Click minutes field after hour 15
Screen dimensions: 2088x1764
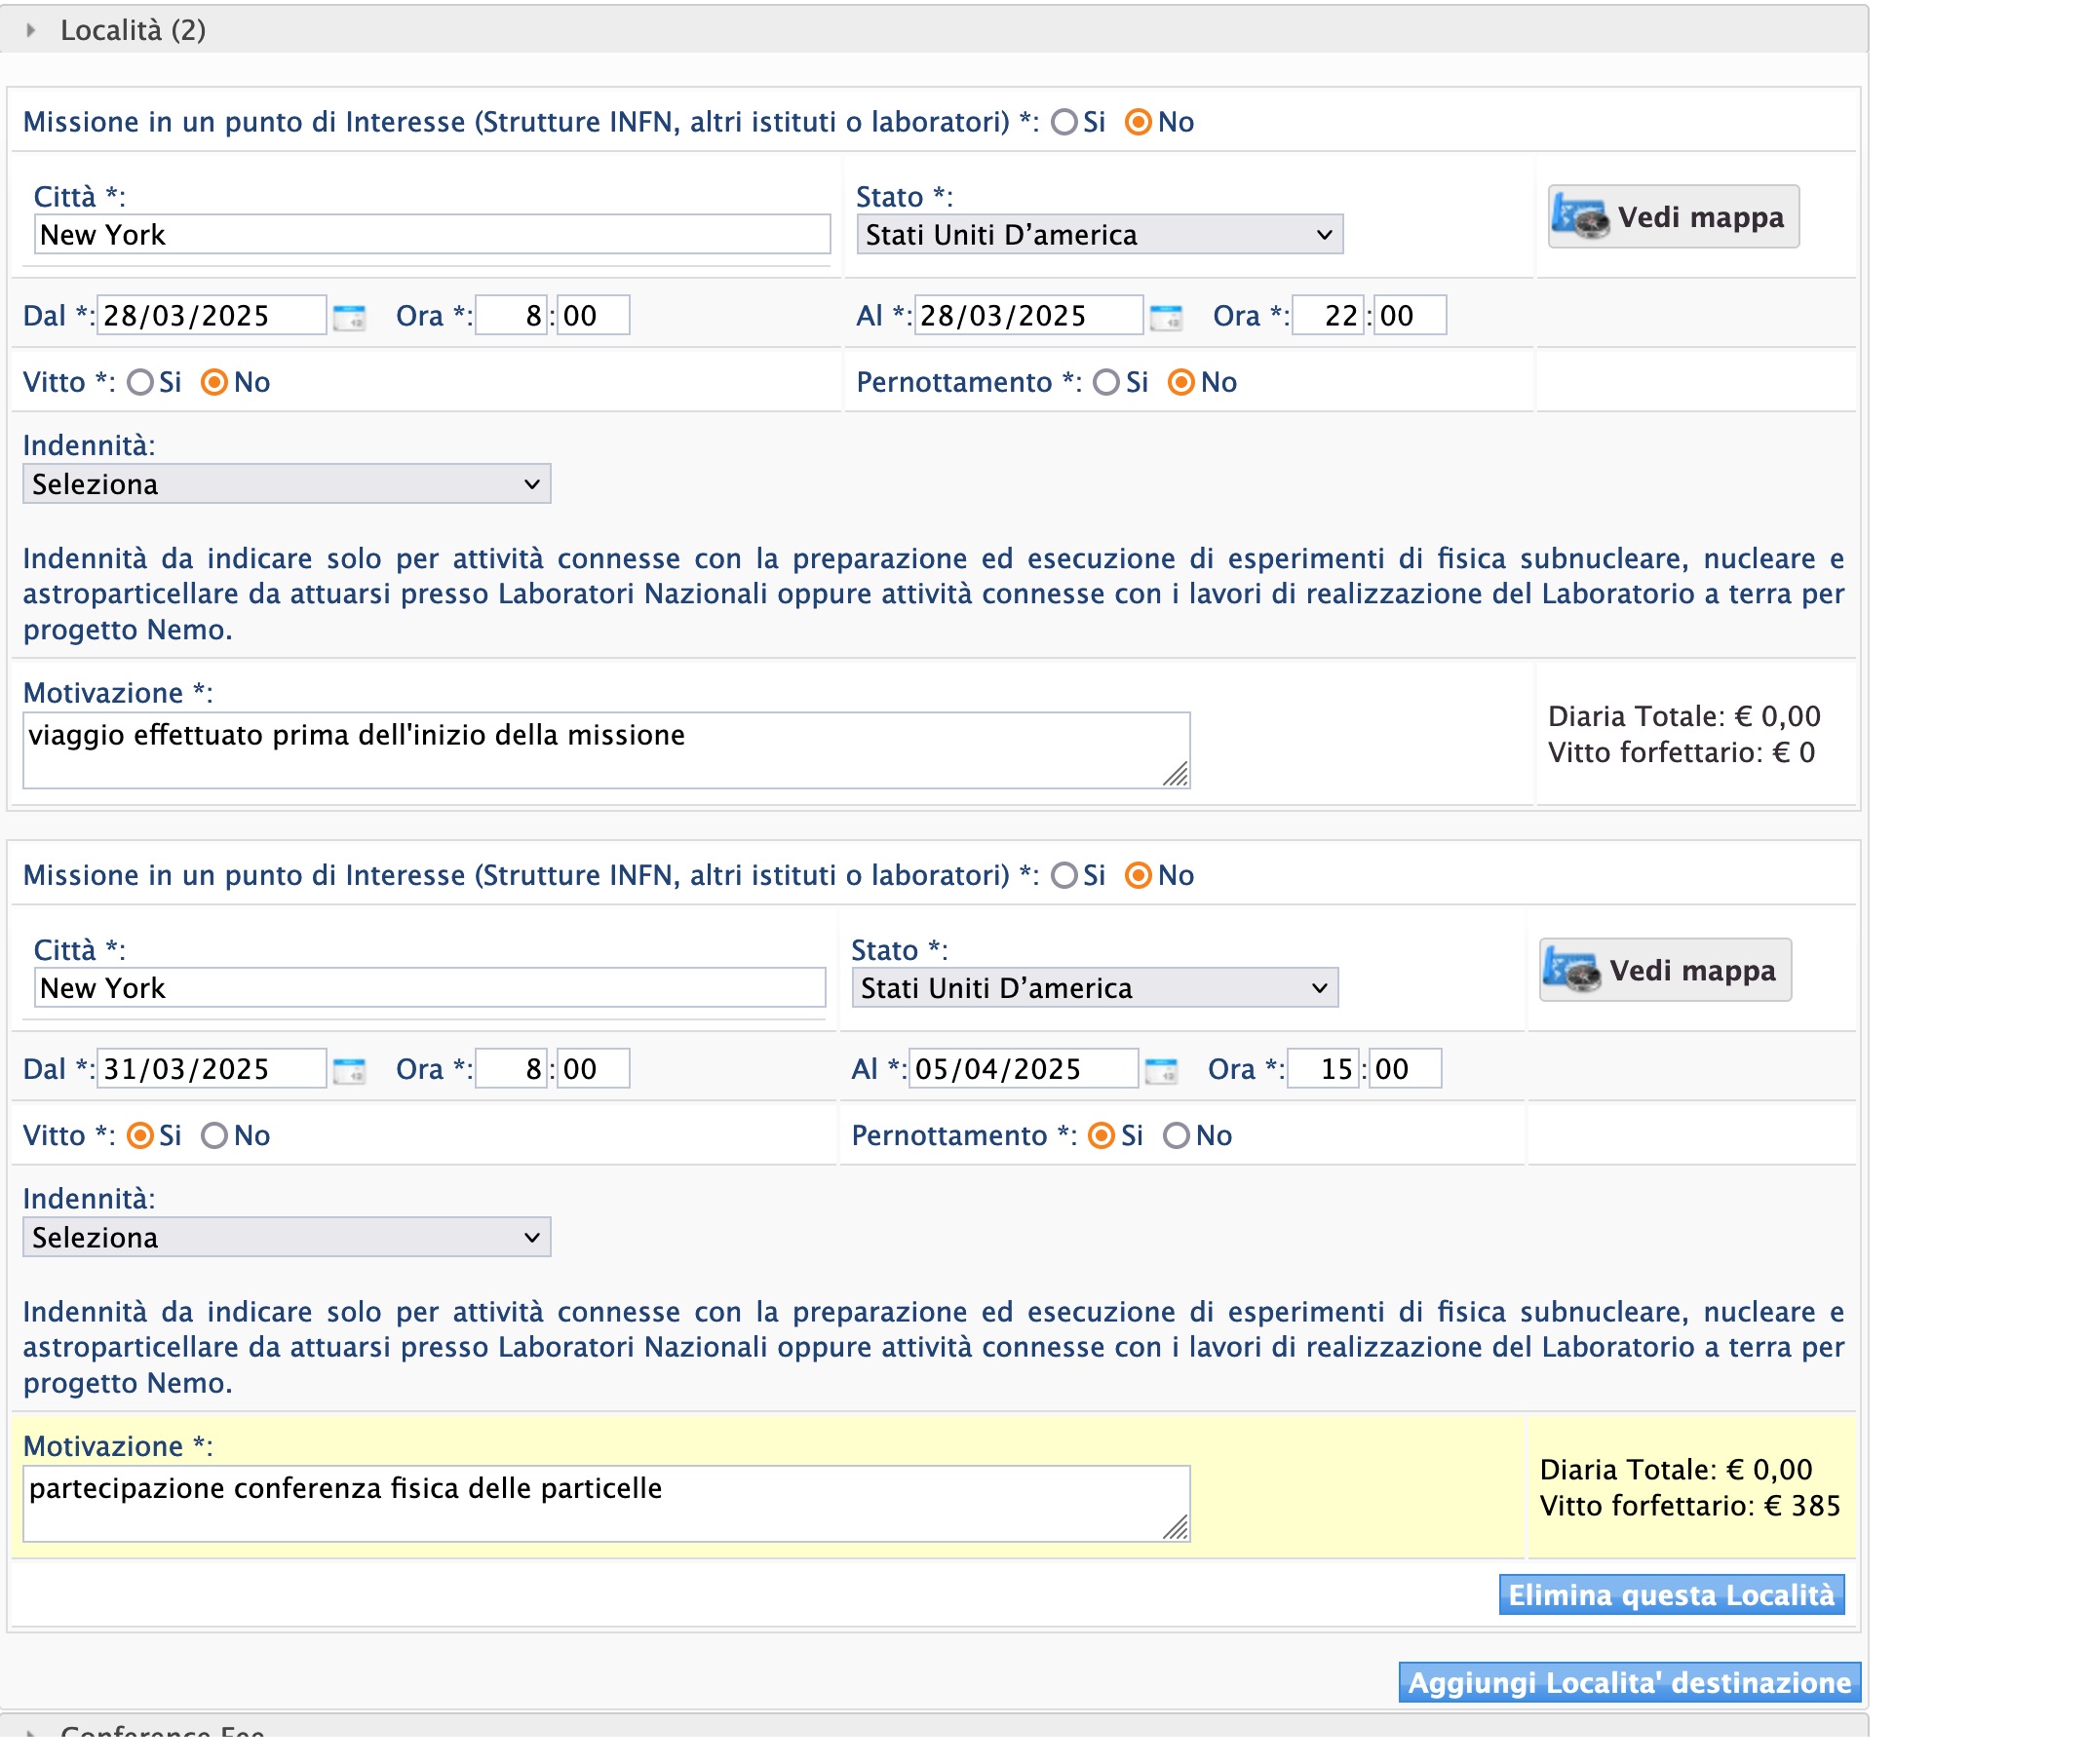pos(1405,1069)
